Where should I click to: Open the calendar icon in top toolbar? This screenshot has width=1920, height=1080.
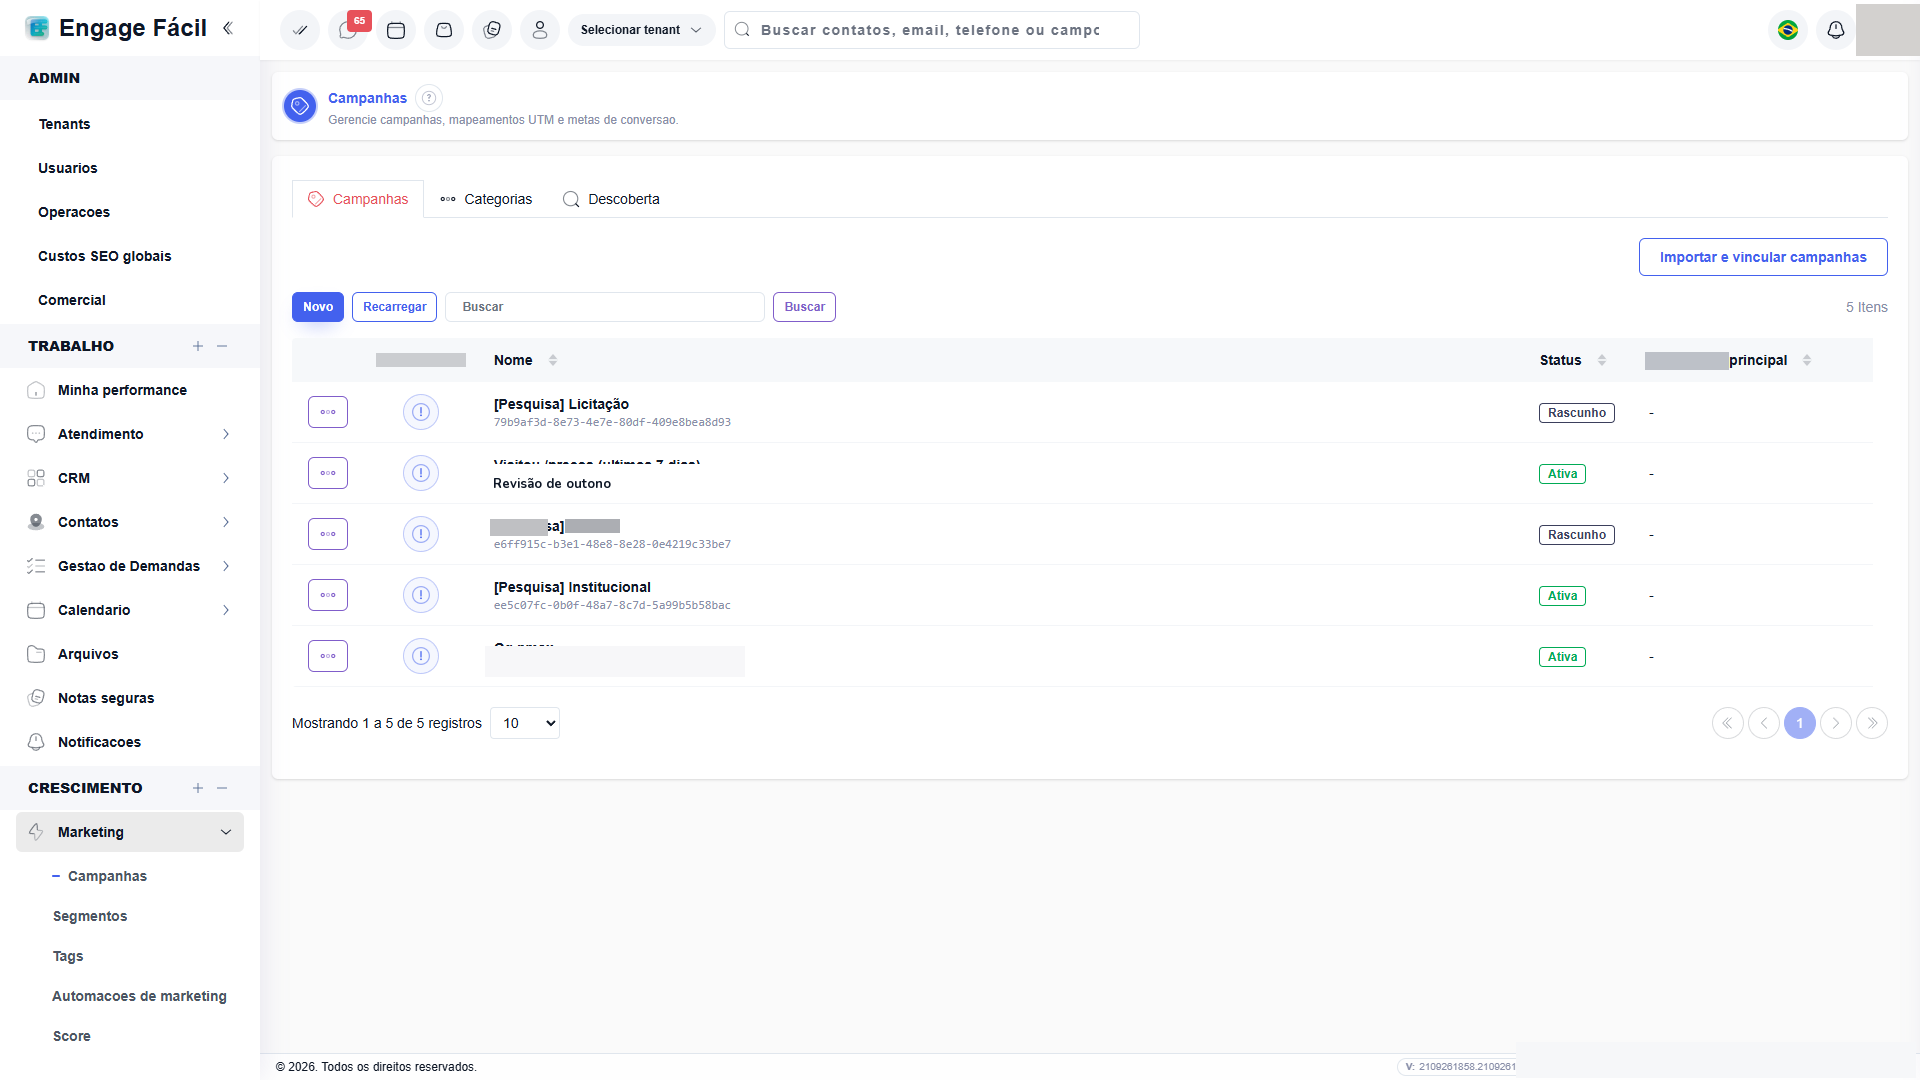396,30
